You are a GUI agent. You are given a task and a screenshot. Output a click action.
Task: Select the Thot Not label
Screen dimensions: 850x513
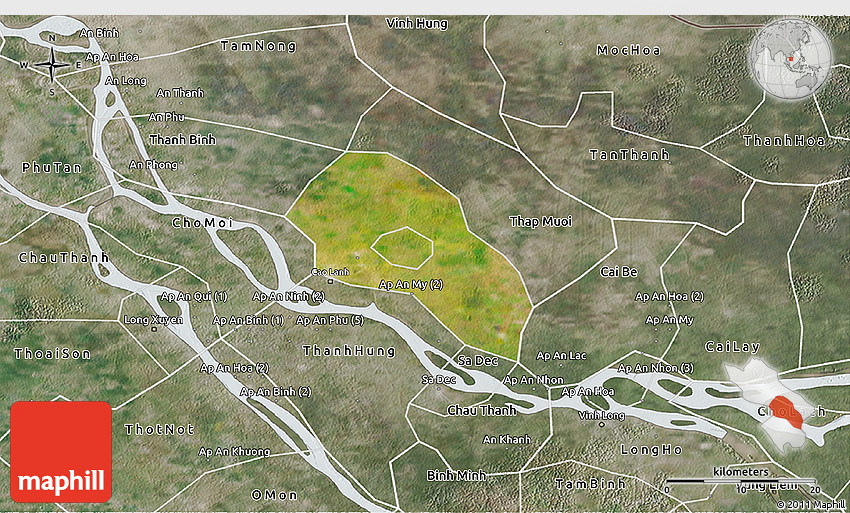coord(159,429)
